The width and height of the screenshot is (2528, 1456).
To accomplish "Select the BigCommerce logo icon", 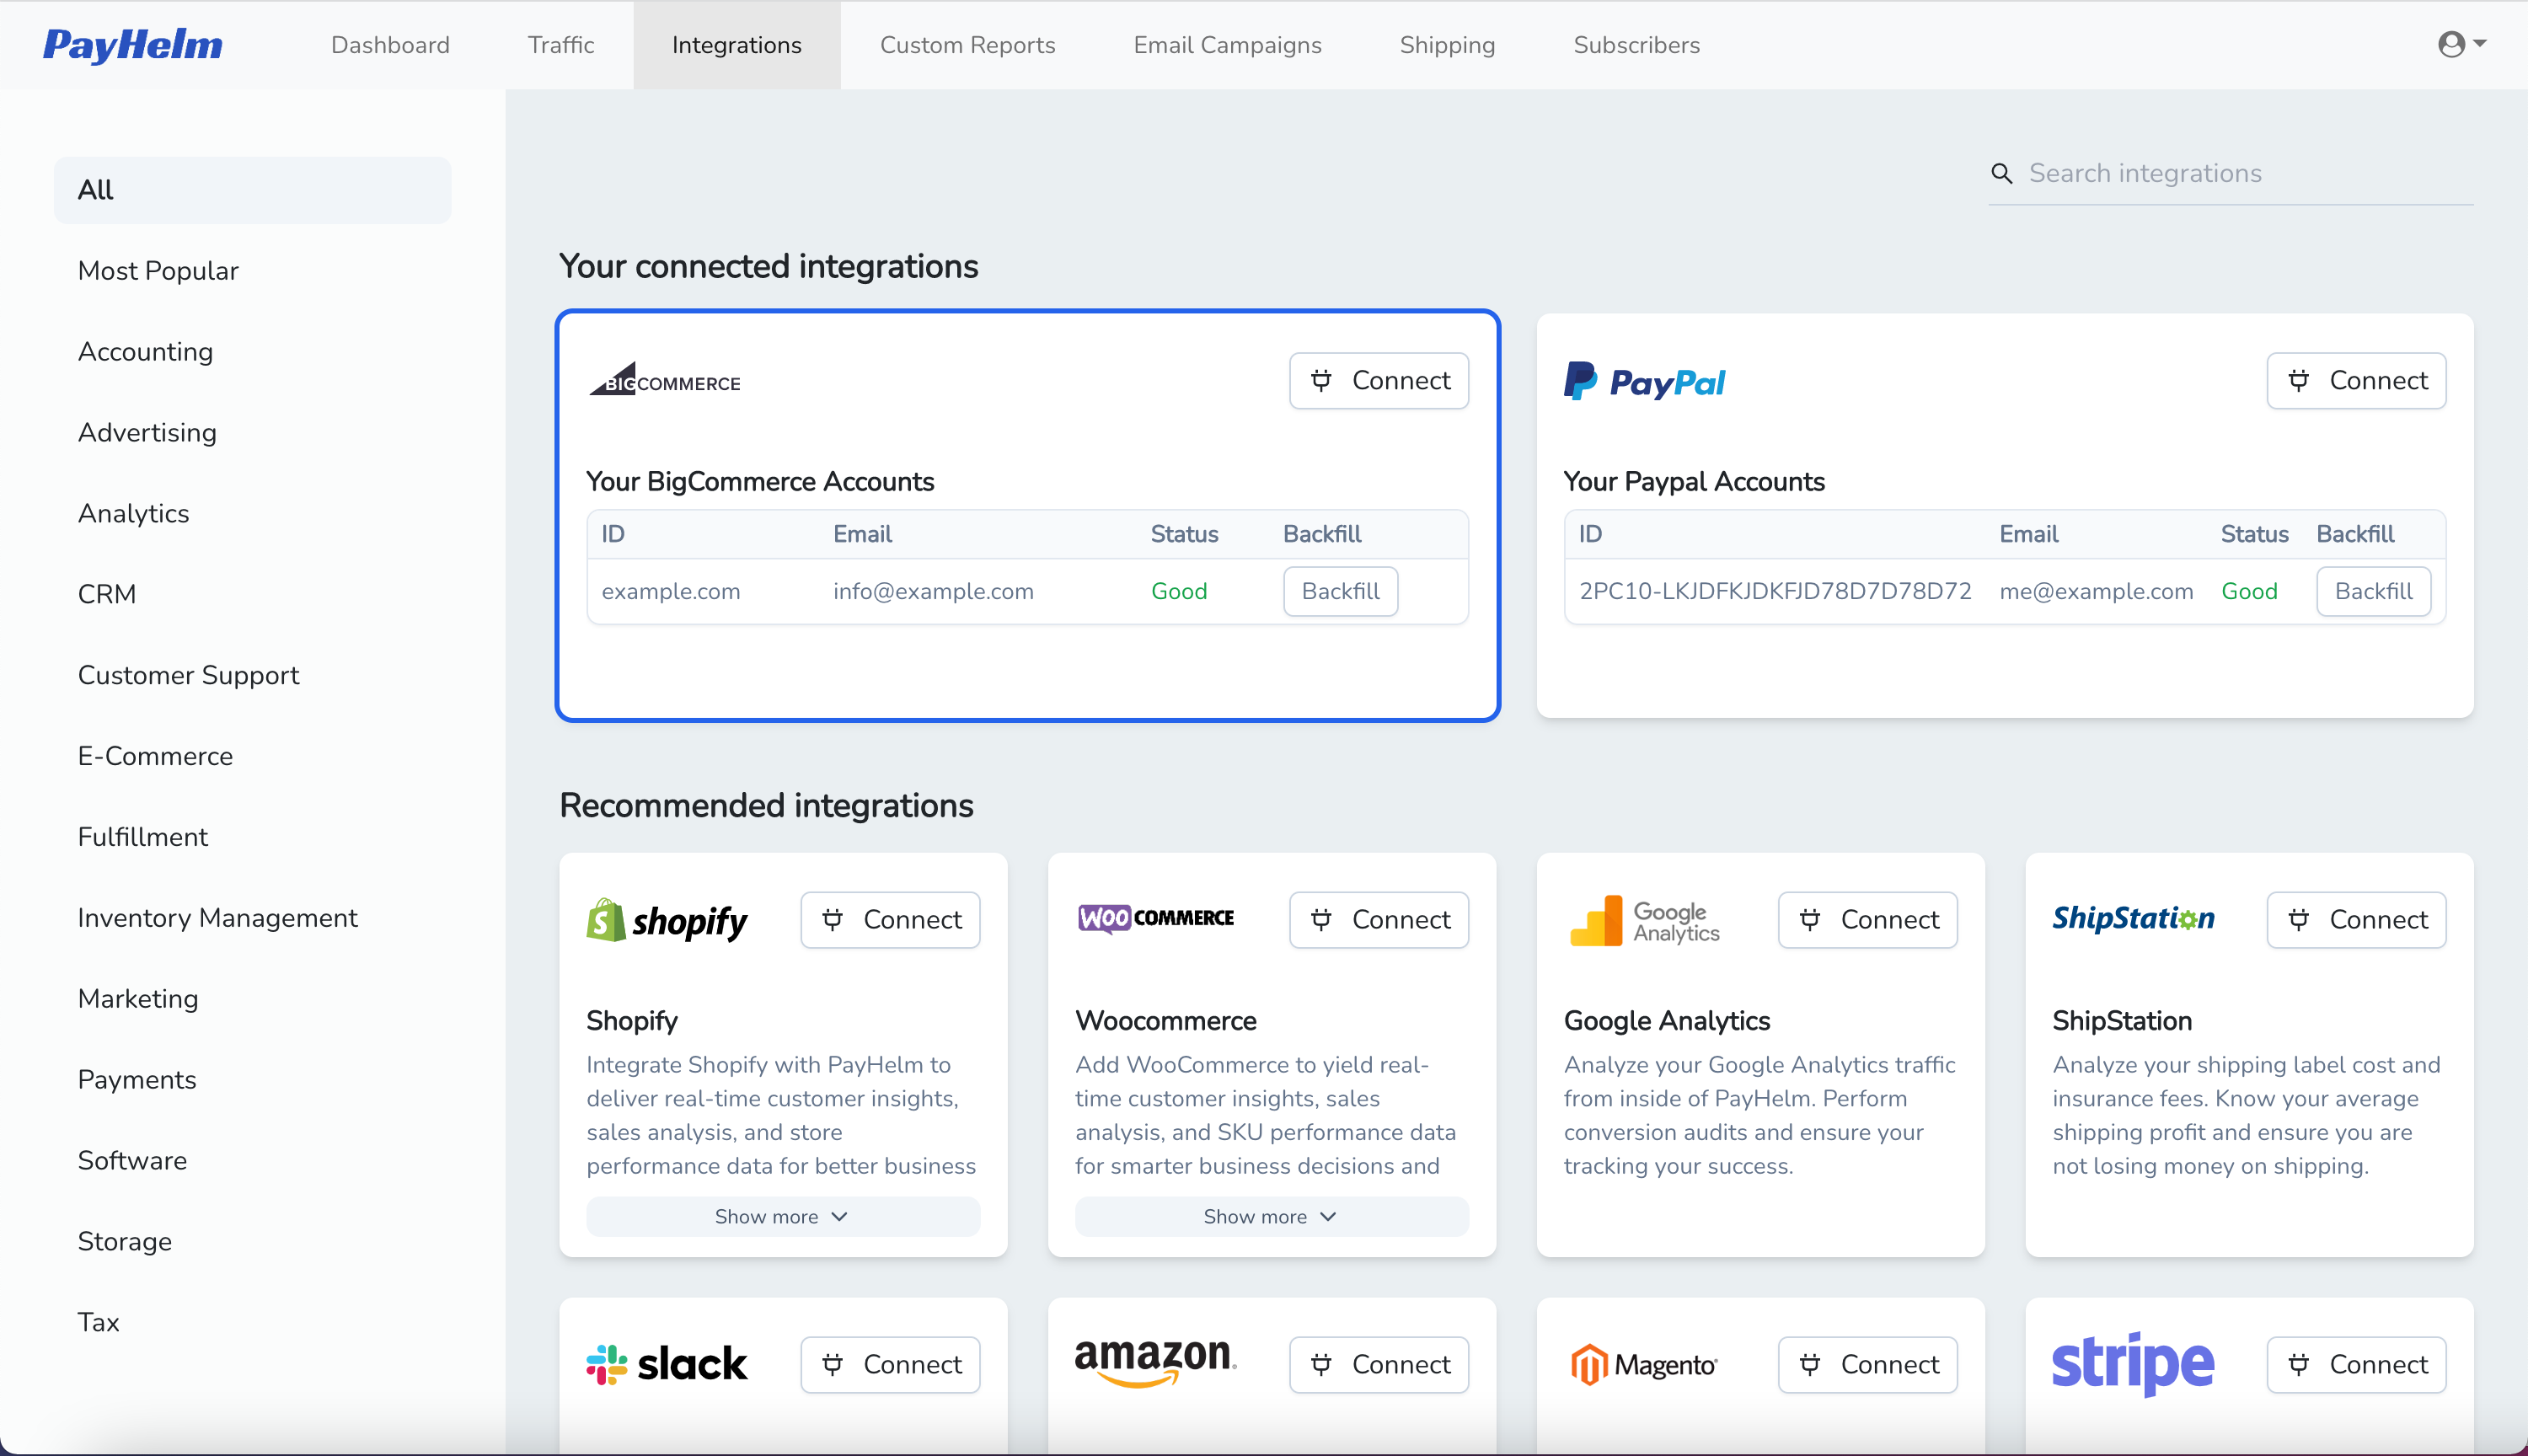I will pyautogui.click(x=663, y=380).
